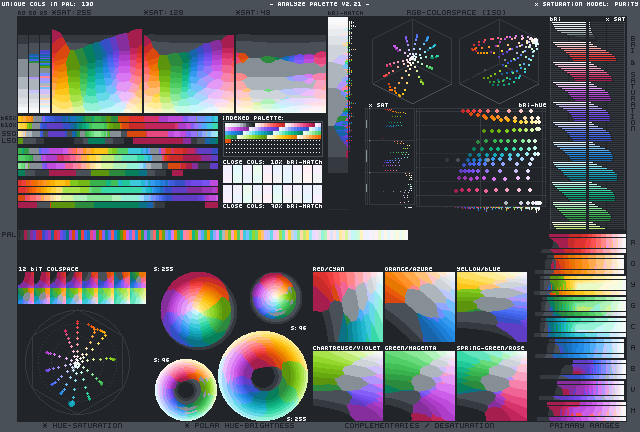Image resolution: width=640 pixels, height=432 pixels.
Task: Click the left RGB-Colorspace hexagon plot
Action: pos(411,60)
